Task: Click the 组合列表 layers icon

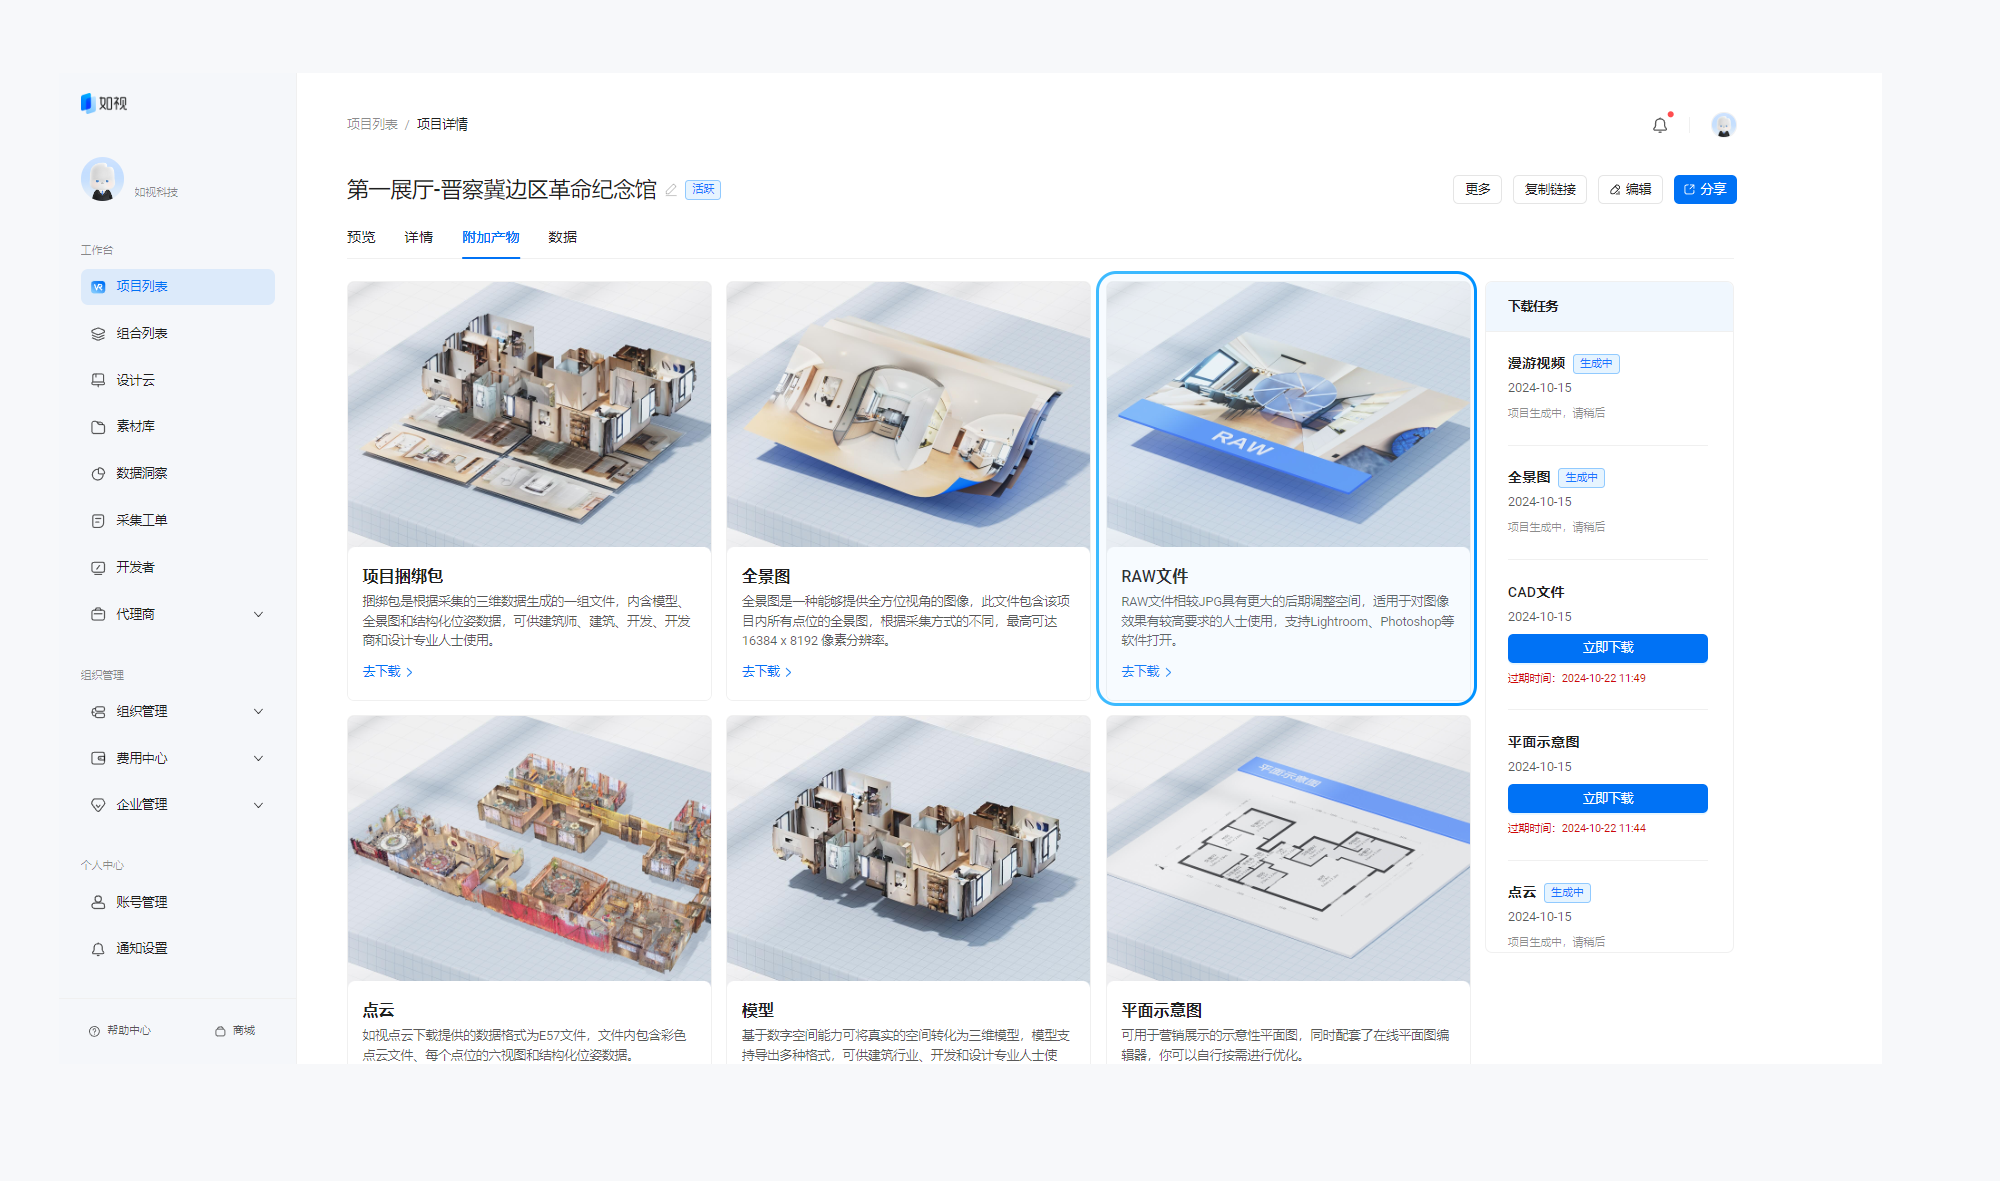Action: coord(98,334)
